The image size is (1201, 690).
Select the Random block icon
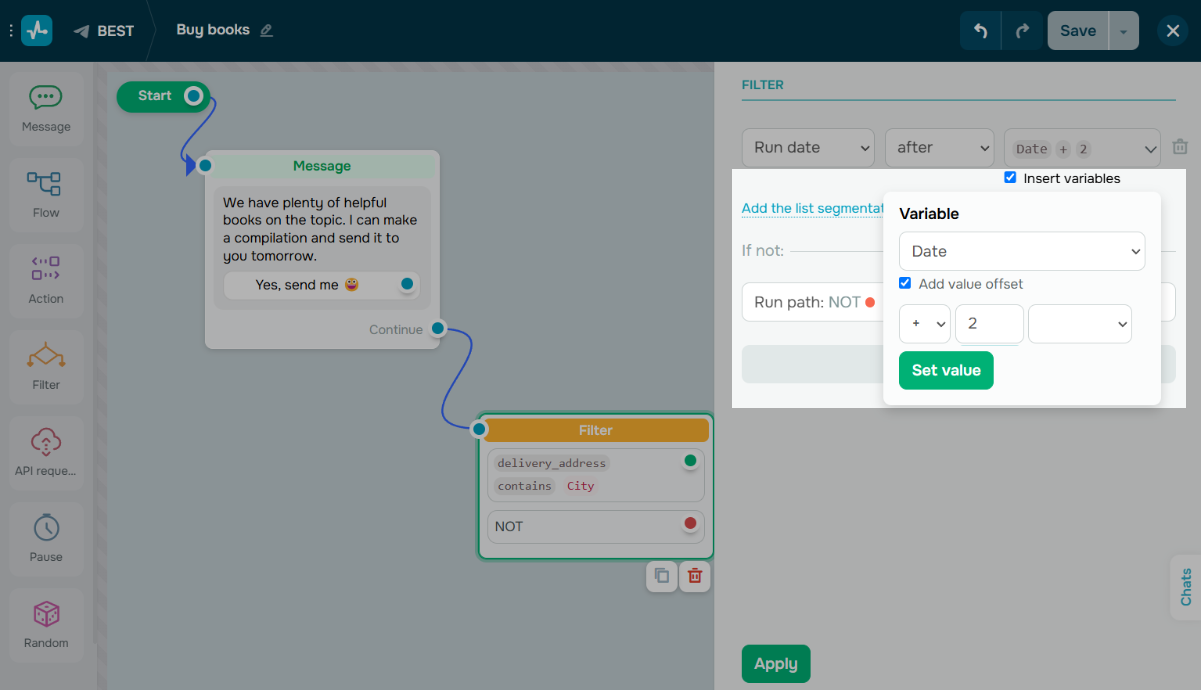pyautogui.click(x=46, y=624)
